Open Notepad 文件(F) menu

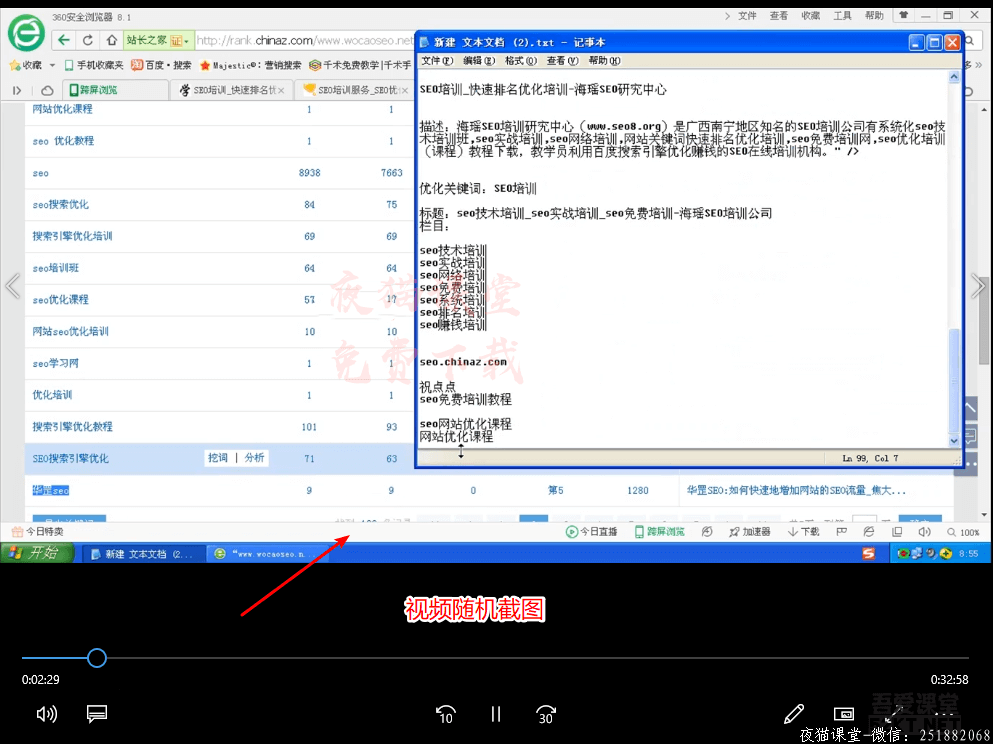pyautogui.click(x=437, y=61)
